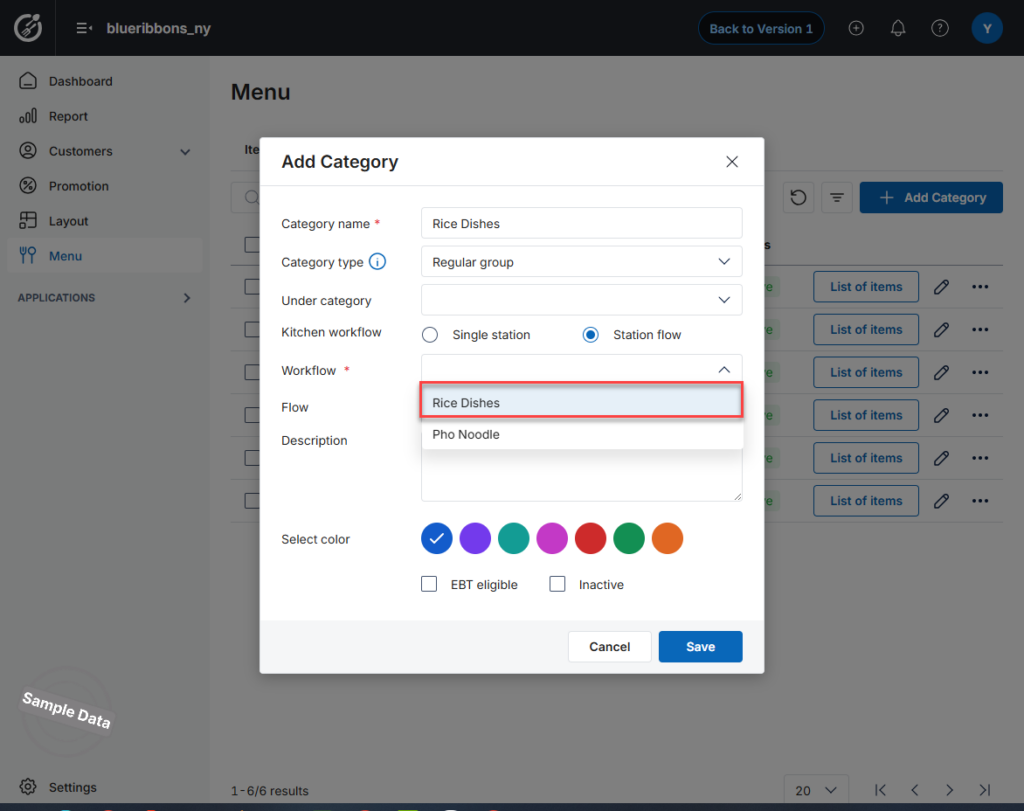Expand the Customers submenu chevron
This screenshot has height=811, width=1024.
(x=185, y=151)
